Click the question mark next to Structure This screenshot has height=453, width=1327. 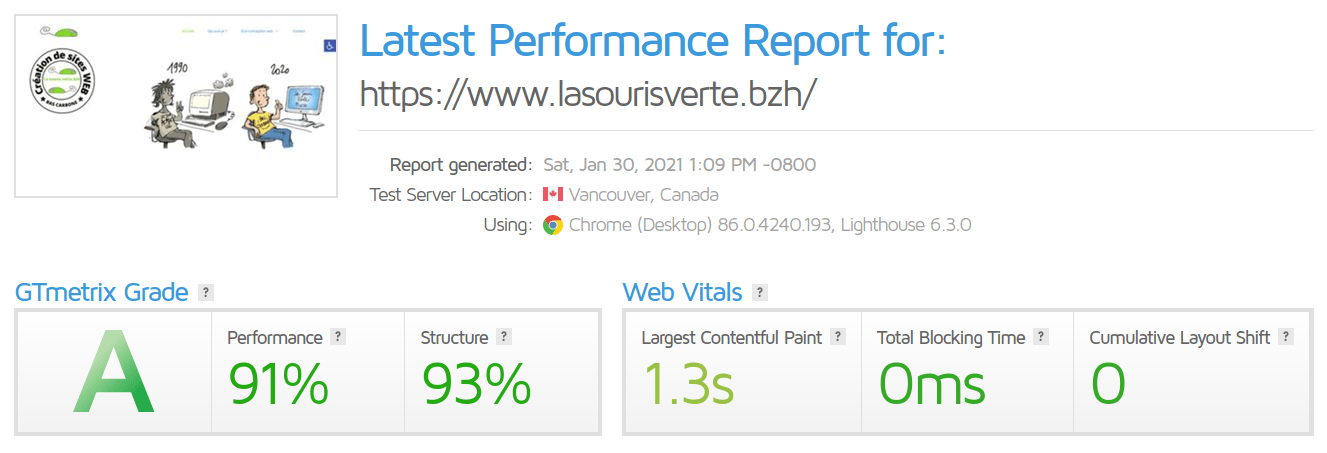[x=504, y=337]
